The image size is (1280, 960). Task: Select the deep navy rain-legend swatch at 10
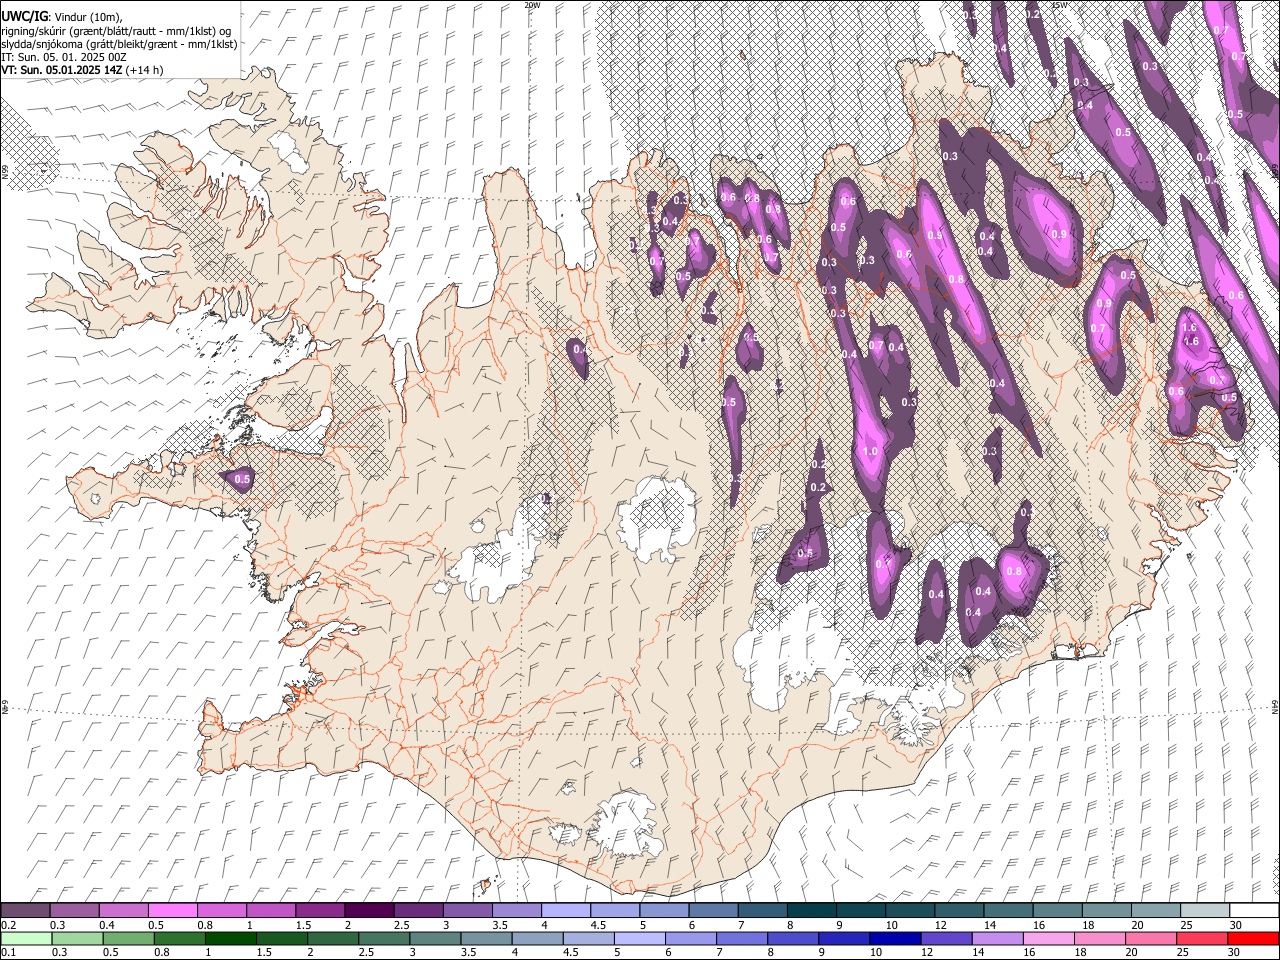coord(894,938)
